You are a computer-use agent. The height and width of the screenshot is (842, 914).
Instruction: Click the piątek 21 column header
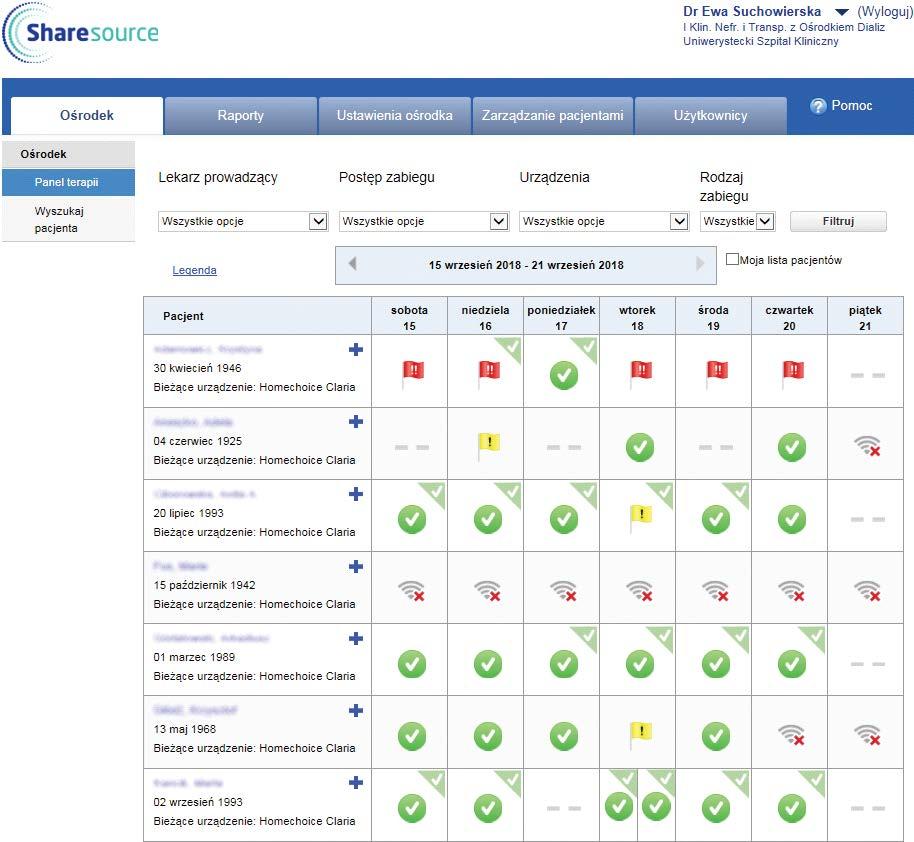865,317
